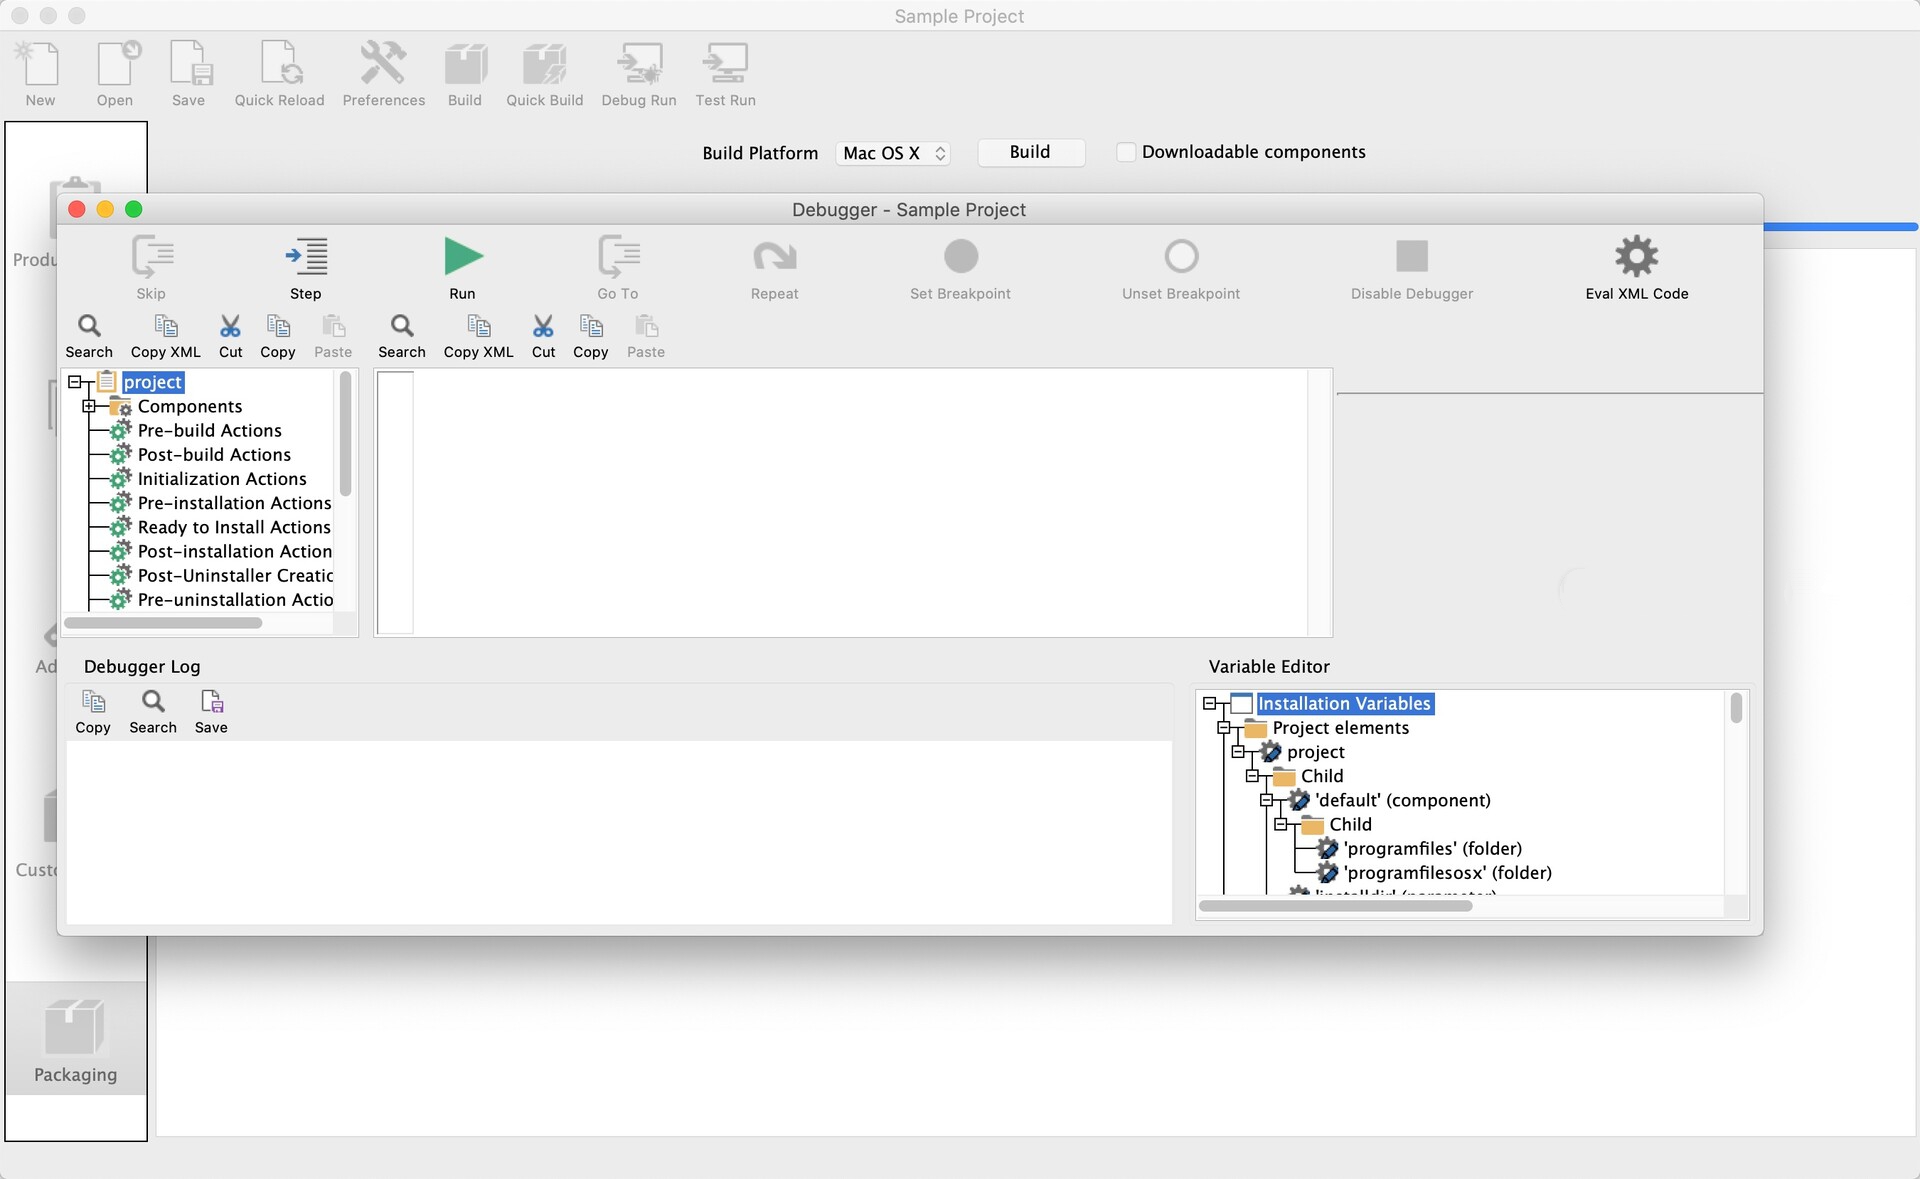Select Initialization Actions tree item
Image resolution: width=1920 pixels, height=1179 pixels.
[222, 479]
